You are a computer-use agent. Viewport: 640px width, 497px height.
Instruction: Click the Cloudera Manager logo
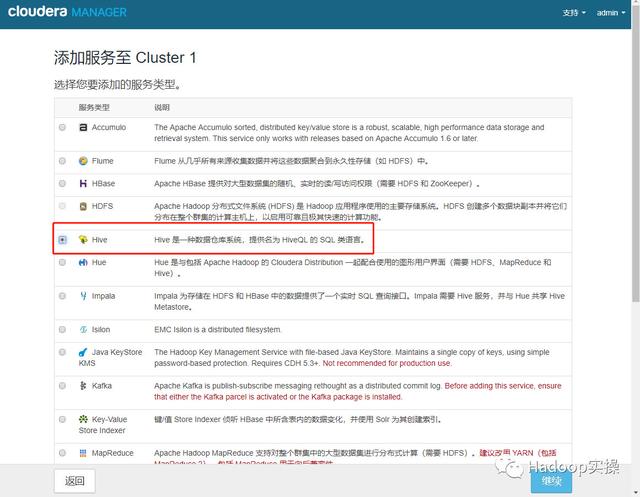coord(67,11)
